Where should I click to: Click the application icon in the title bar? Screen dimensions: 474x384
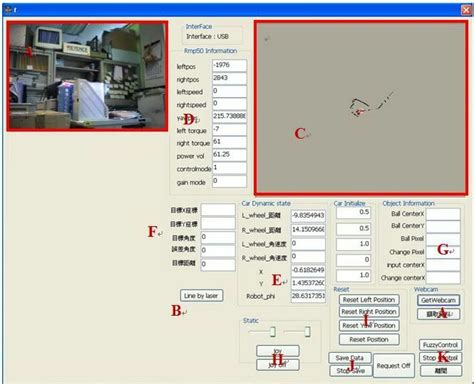pyautogui.click(x=9, y=10)
